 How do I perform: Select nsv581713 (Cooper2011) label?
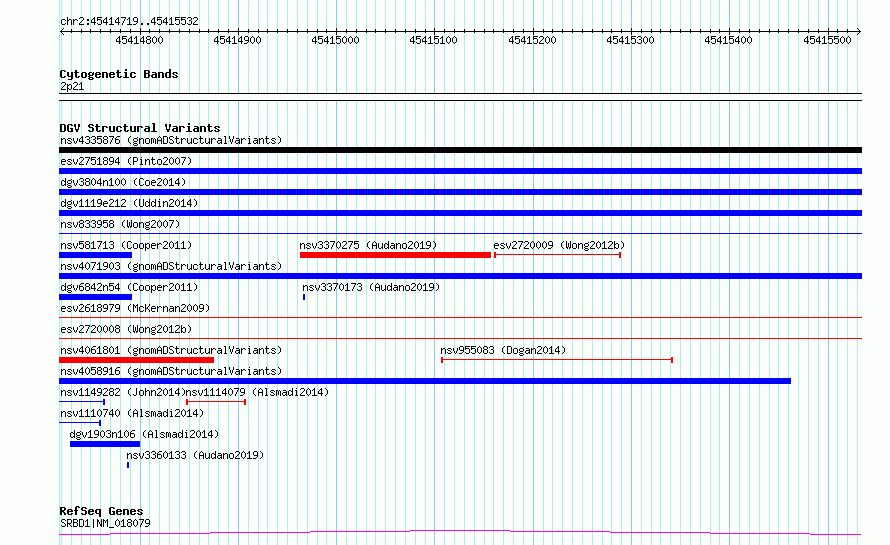click(126, 245)
